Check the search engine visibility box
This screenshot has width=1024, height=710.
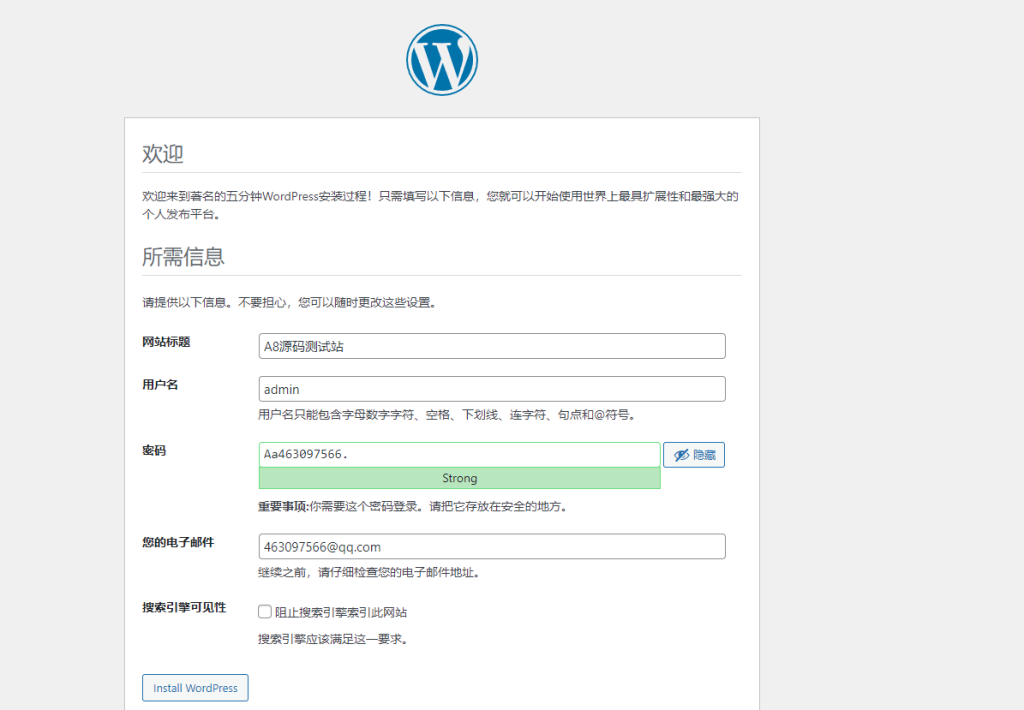coord(264,611)
